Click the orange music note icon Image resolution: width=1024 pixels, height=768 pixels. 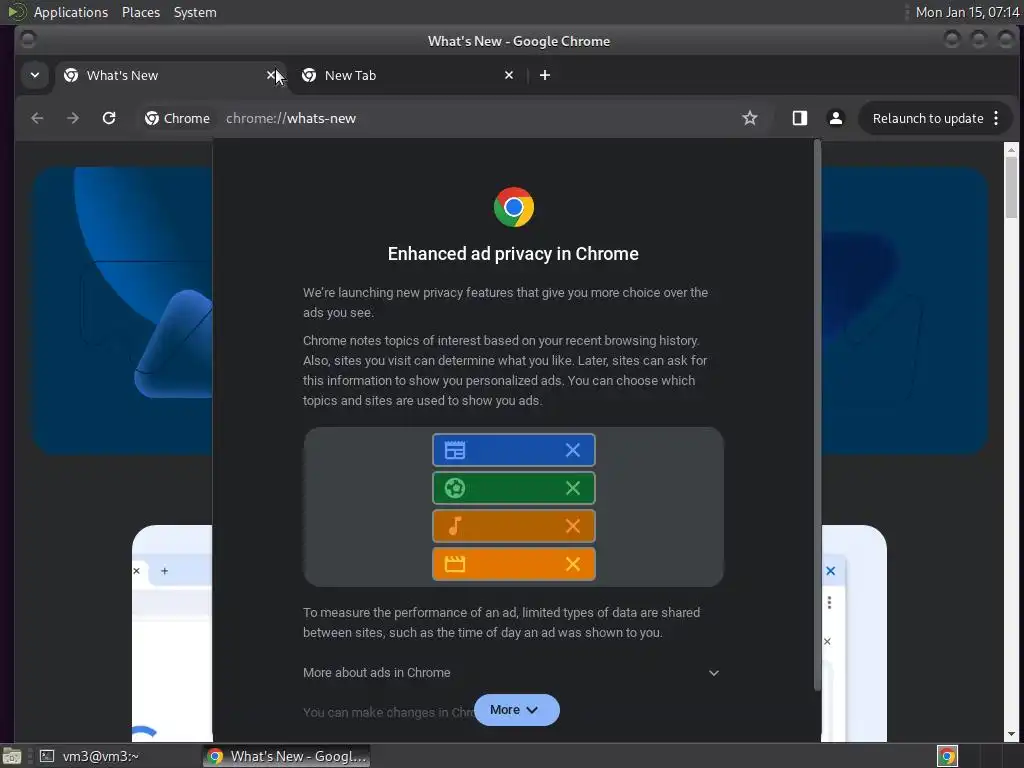coord(455,526)
